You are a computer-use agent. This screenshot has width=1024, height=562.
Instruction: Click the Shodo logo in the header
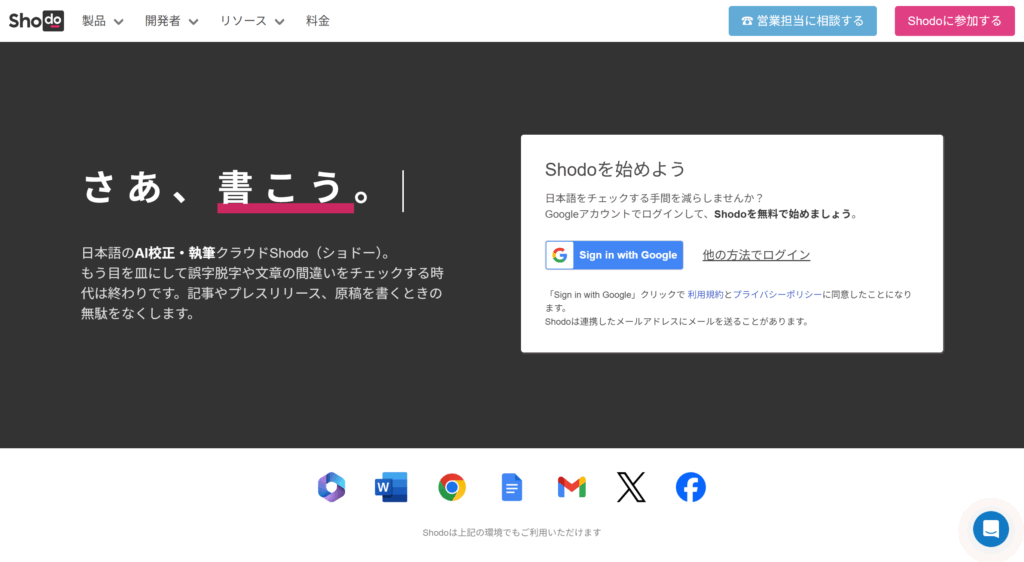pyautogui.click(x=37, y=21)
